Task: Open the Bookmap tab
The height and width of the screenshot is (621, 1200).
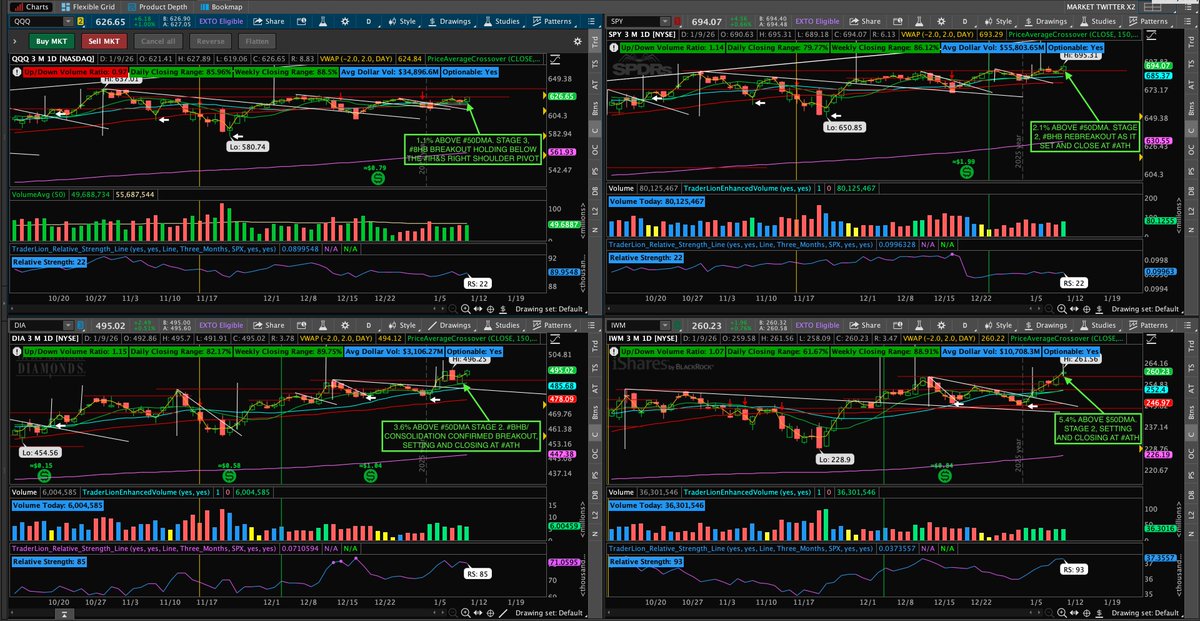Action: click(221, 7)
